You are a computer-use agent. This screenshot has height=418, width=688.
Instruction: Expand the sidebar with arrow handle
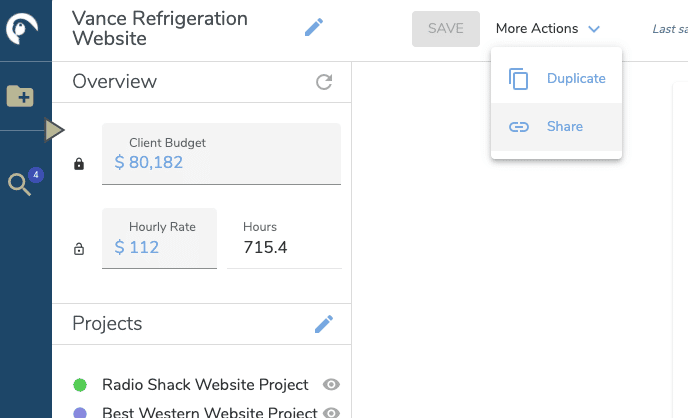55,130
